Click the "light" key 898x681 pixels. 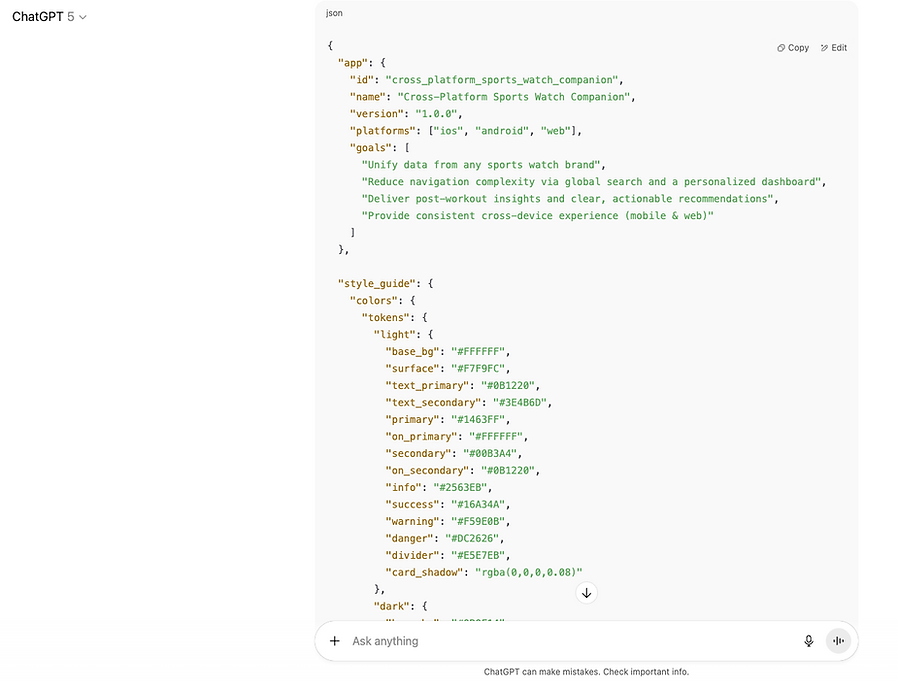point(394,334)
